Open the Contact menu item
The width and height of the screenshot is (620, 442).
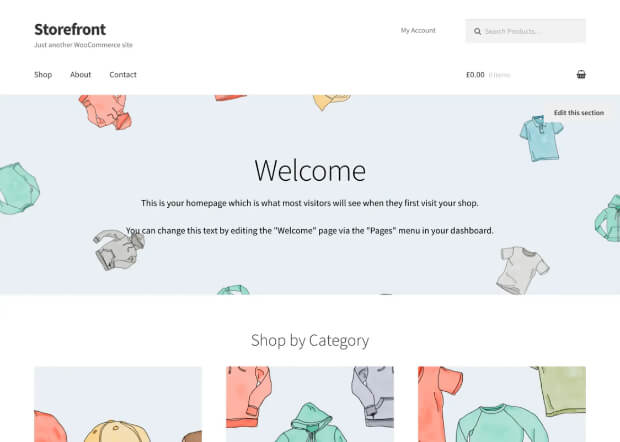click(123, 75)
